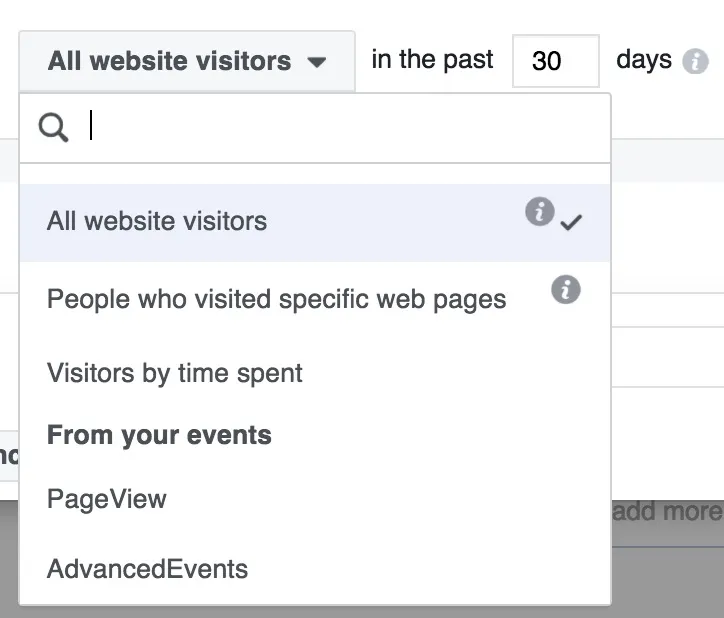The height and width of the screenshot is (618, 724).
Task: Open the "All website visitors" dropdown button
Action: click(x=186, y=61)
